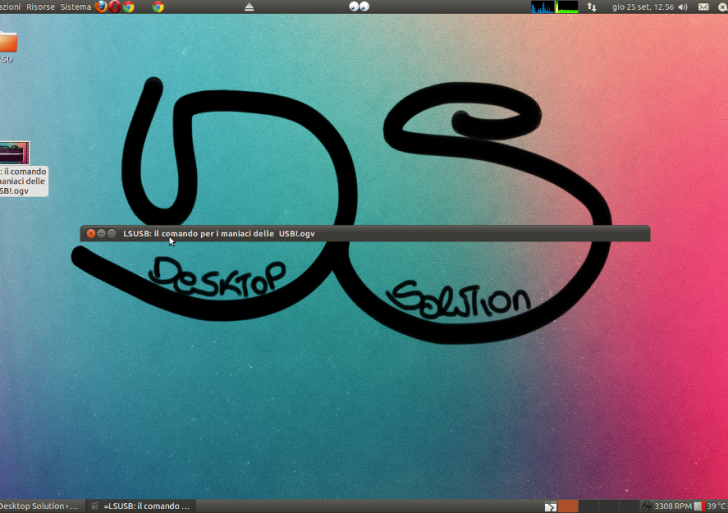Select the orange active workspace in switcher

click(568, 506)
